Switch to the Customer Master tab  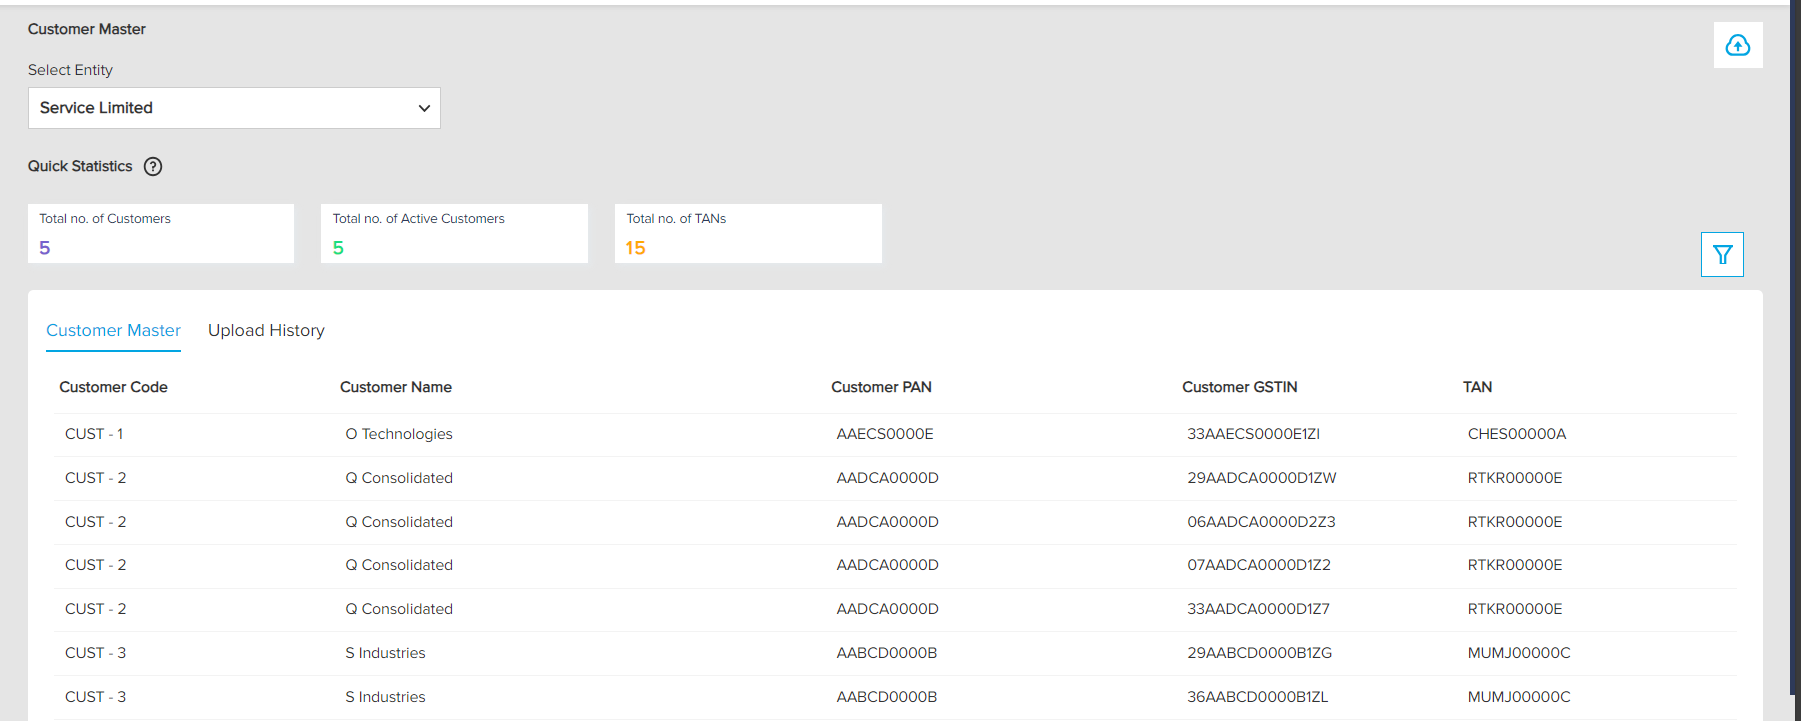point(113,330)
